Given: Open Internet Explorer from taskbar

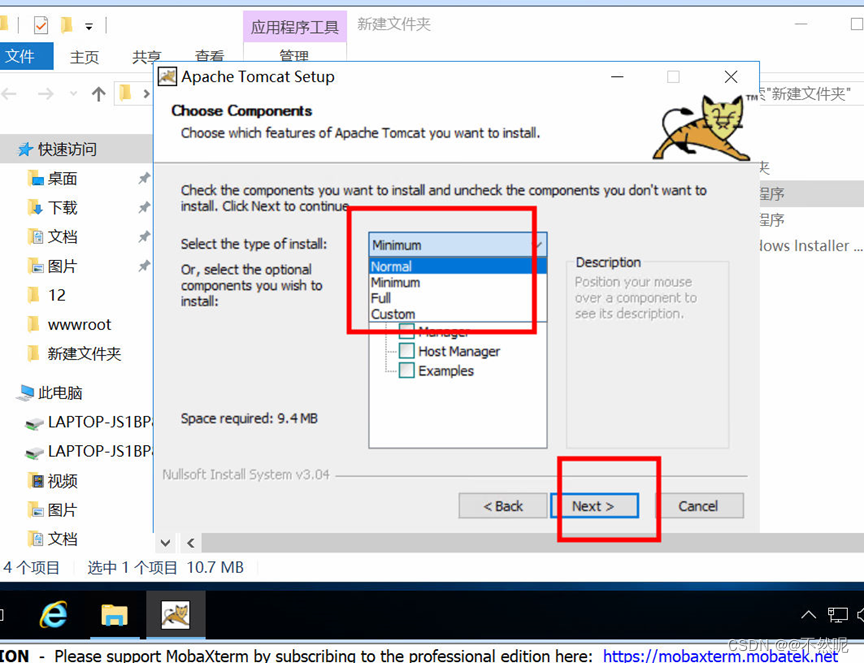Looking at the screenshot, I should [x=53, y=615].
